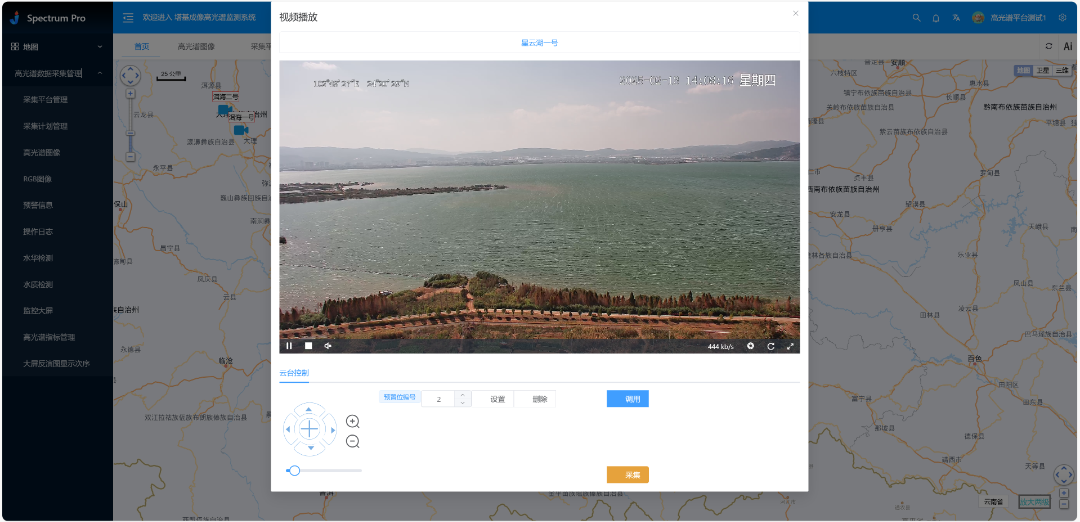Zoom out the PTZ camera
Image resolution: width=1080 pixels, height=522 pixels.
point(353,442)
